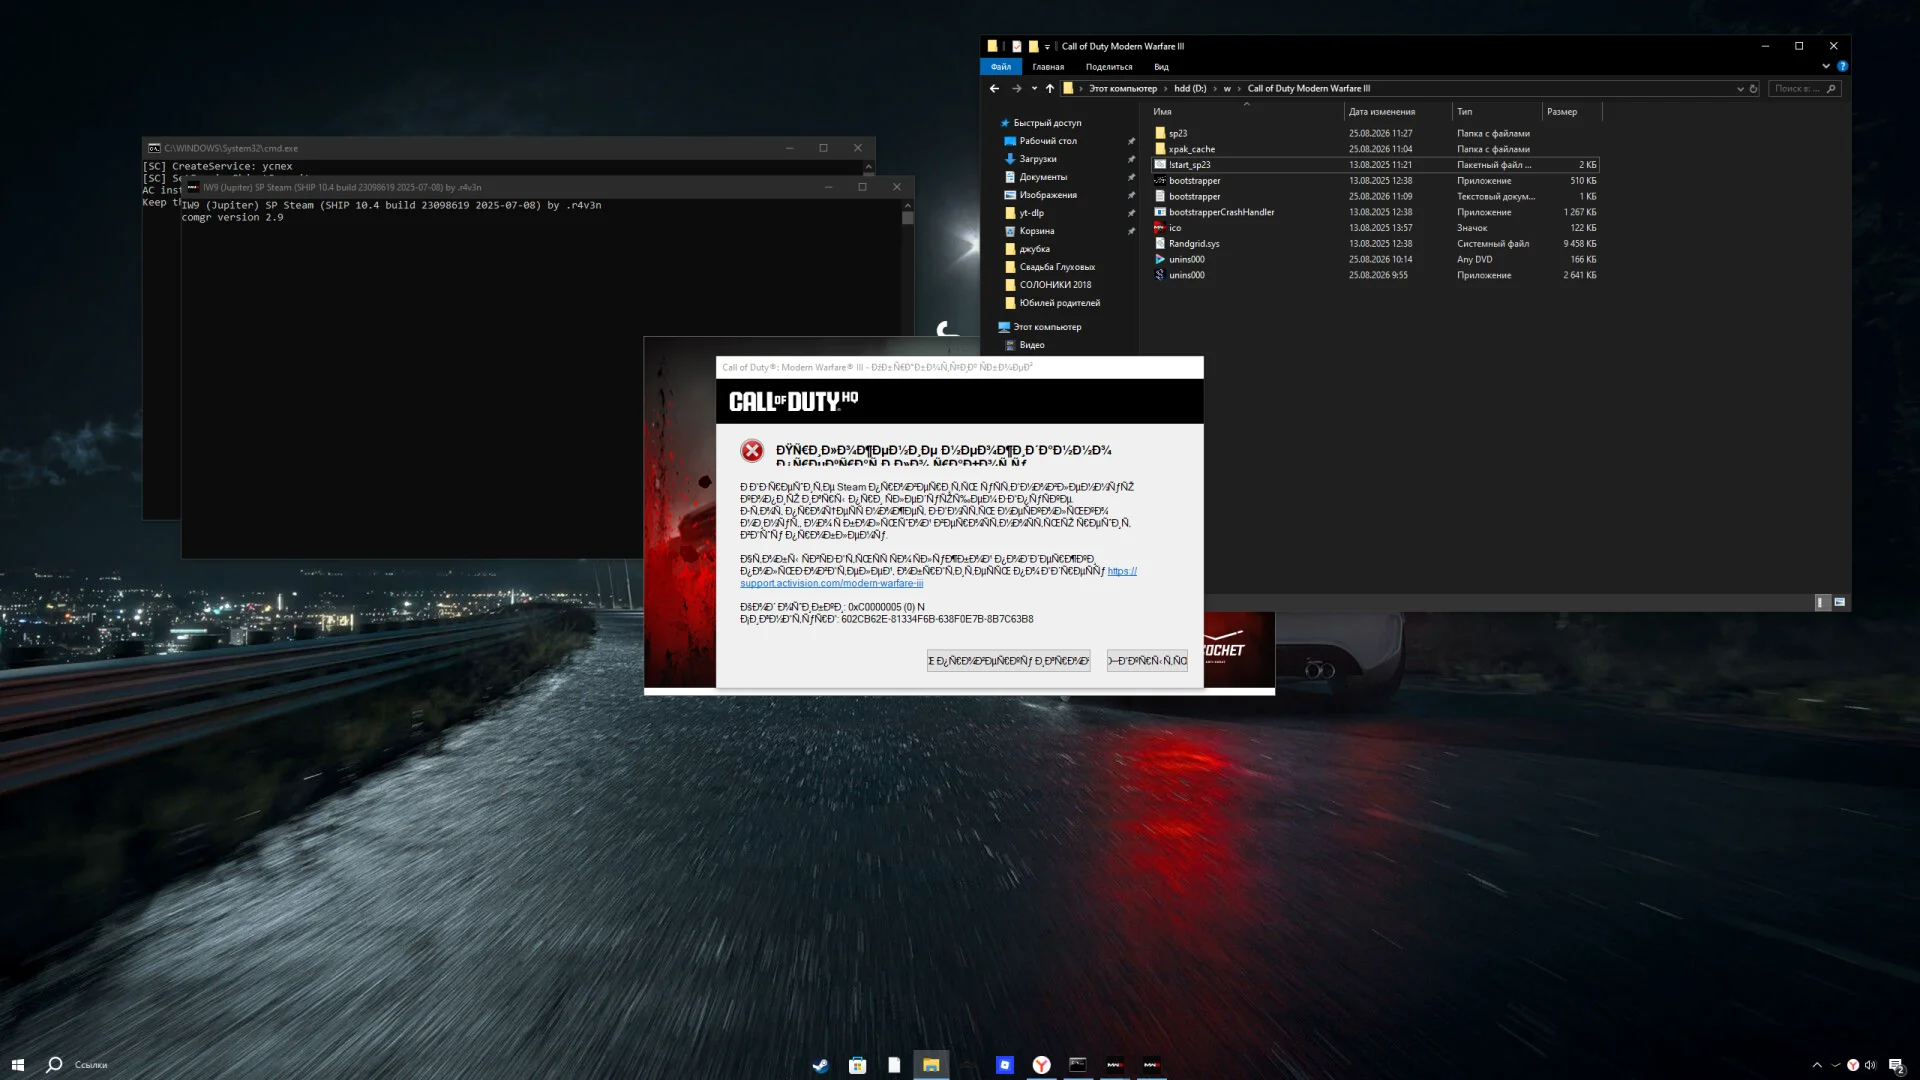
Task: Open Yandex Browser from the taskbar
Action: coord(1041,1065)
